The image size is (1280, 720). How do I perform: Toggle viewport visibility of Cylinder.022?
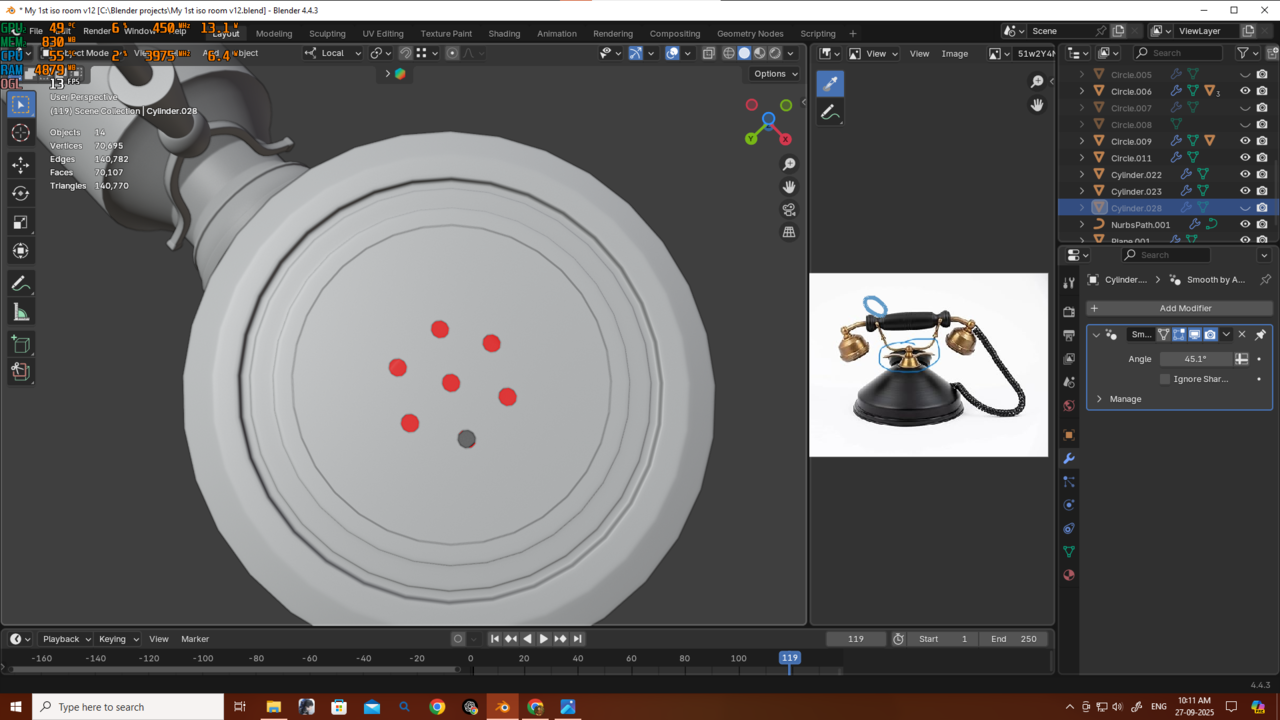pos(1245,175)
